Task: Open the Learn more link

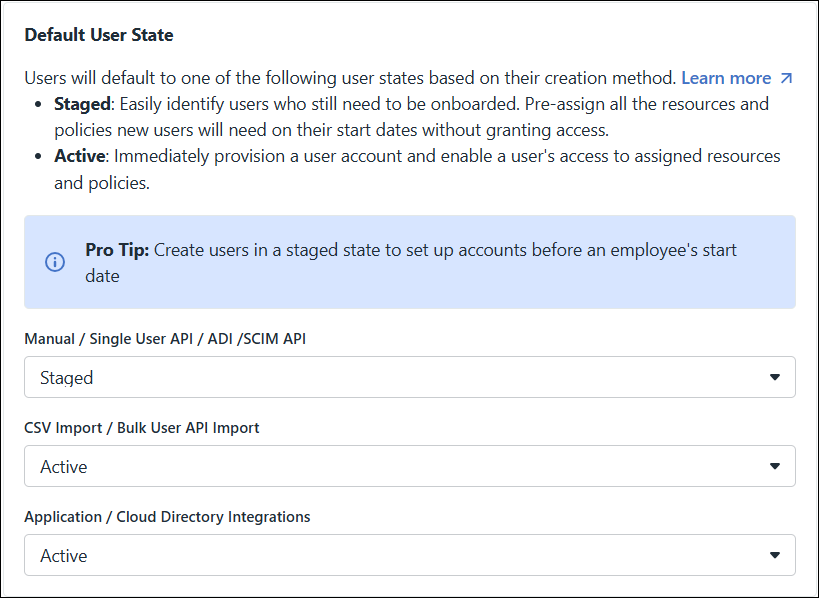Action: (726, 78)
